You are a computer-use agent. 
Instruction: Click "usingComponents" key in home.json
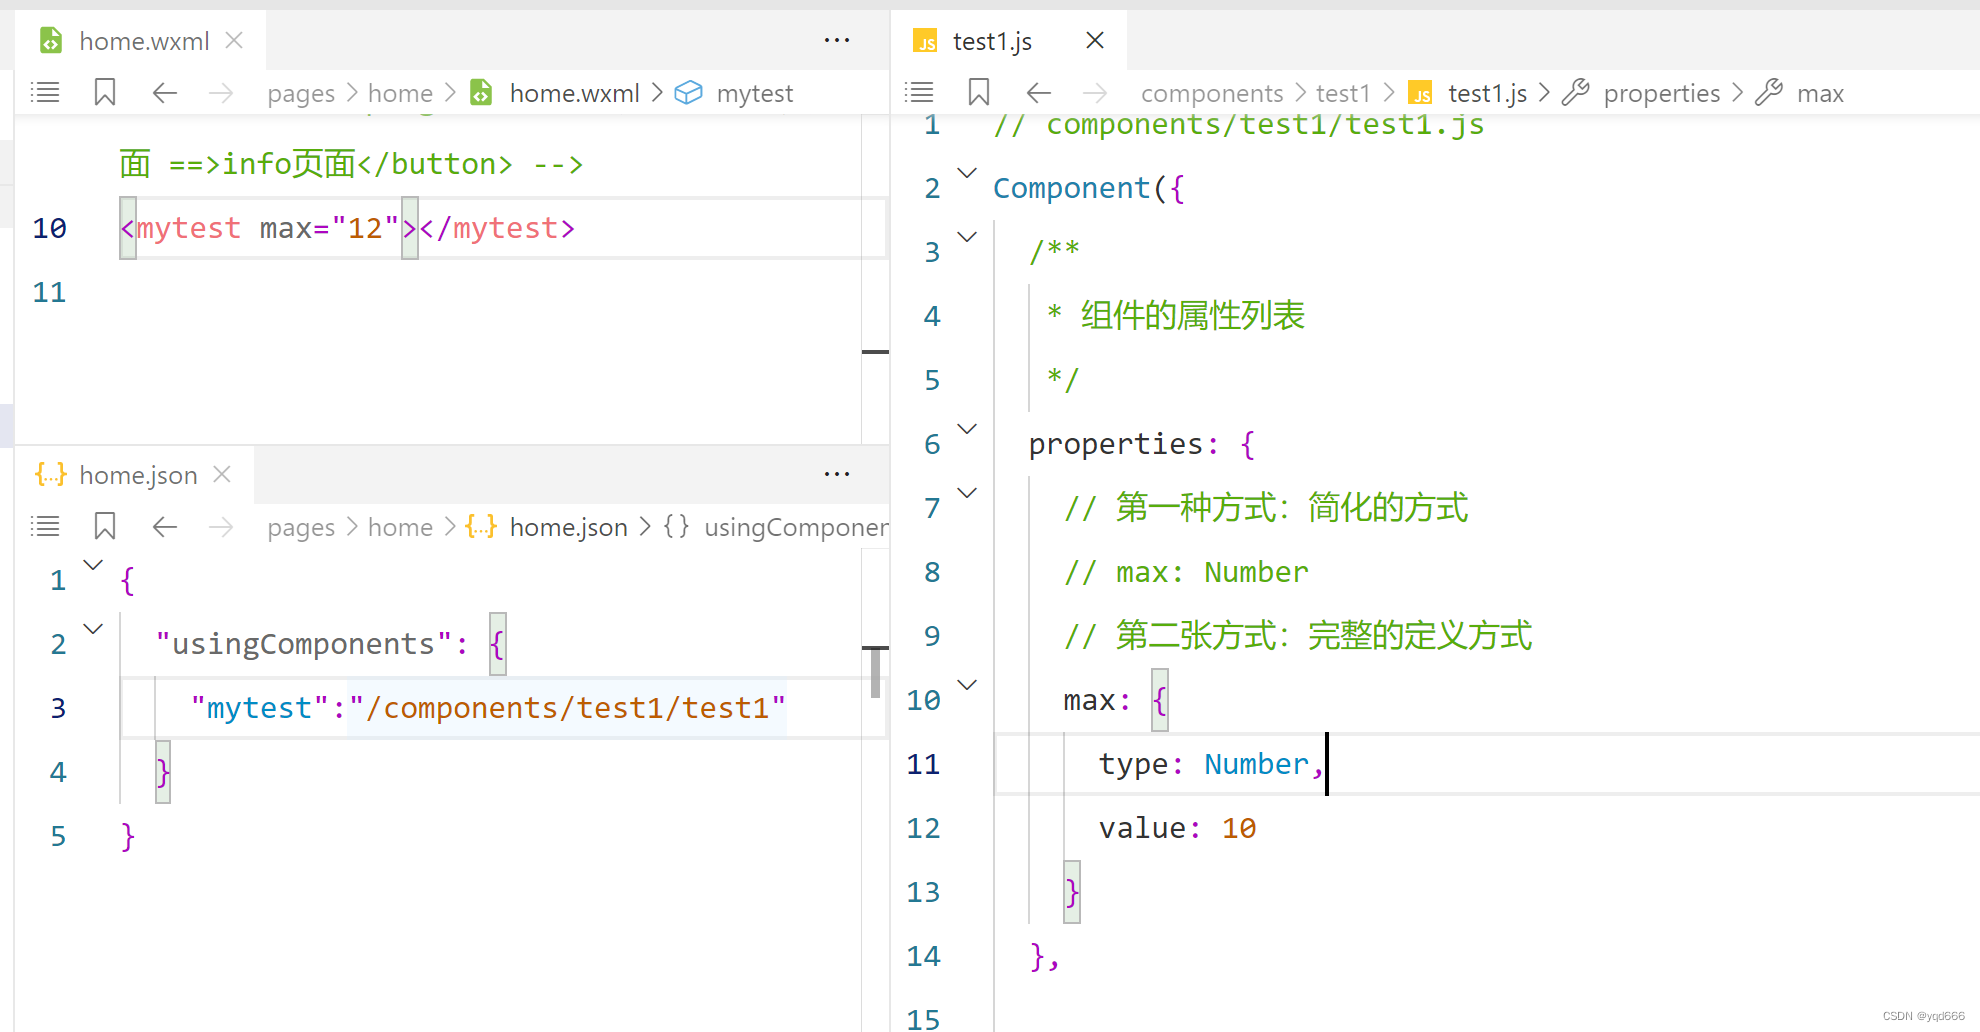303,645
